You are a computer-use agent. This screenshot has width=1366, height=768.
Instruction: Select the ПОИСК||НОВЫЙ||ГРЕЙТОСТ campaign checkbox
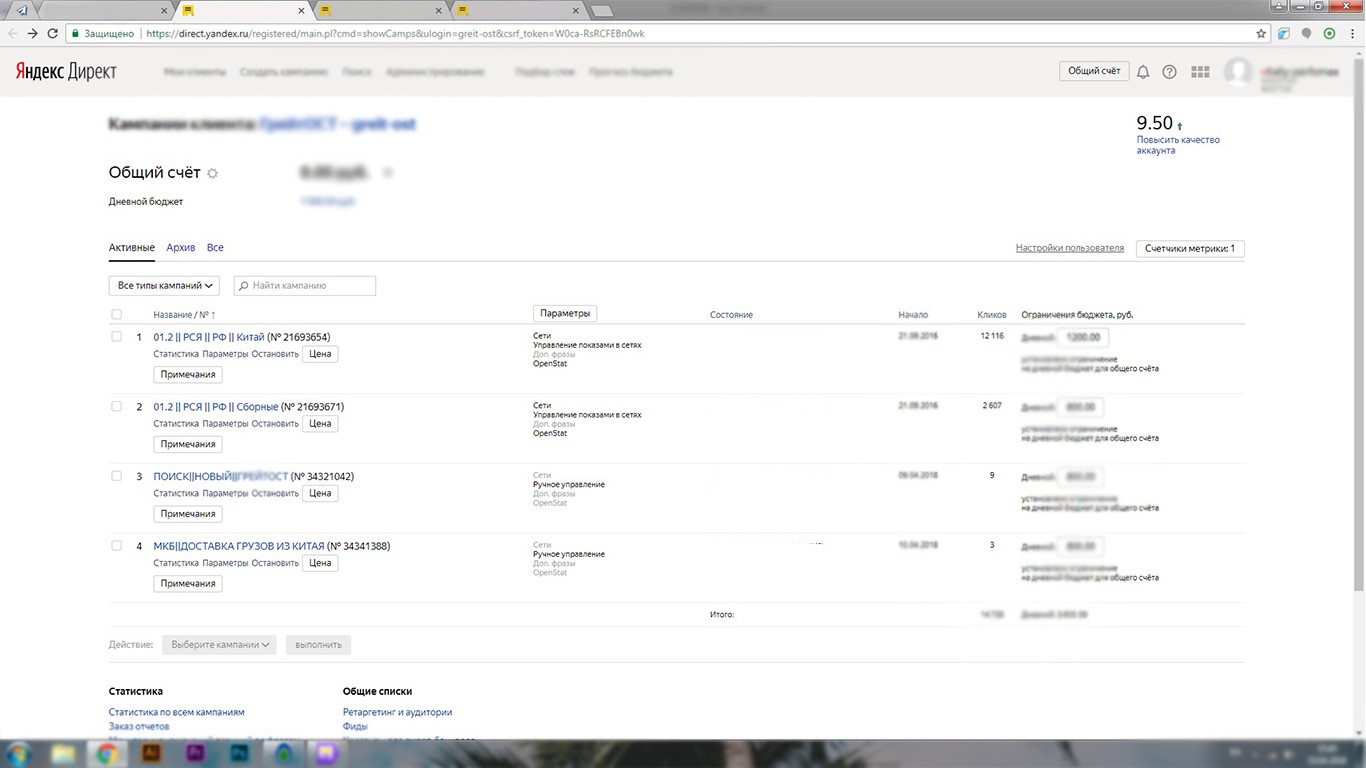pyautogui.click(x=116, y=476)
